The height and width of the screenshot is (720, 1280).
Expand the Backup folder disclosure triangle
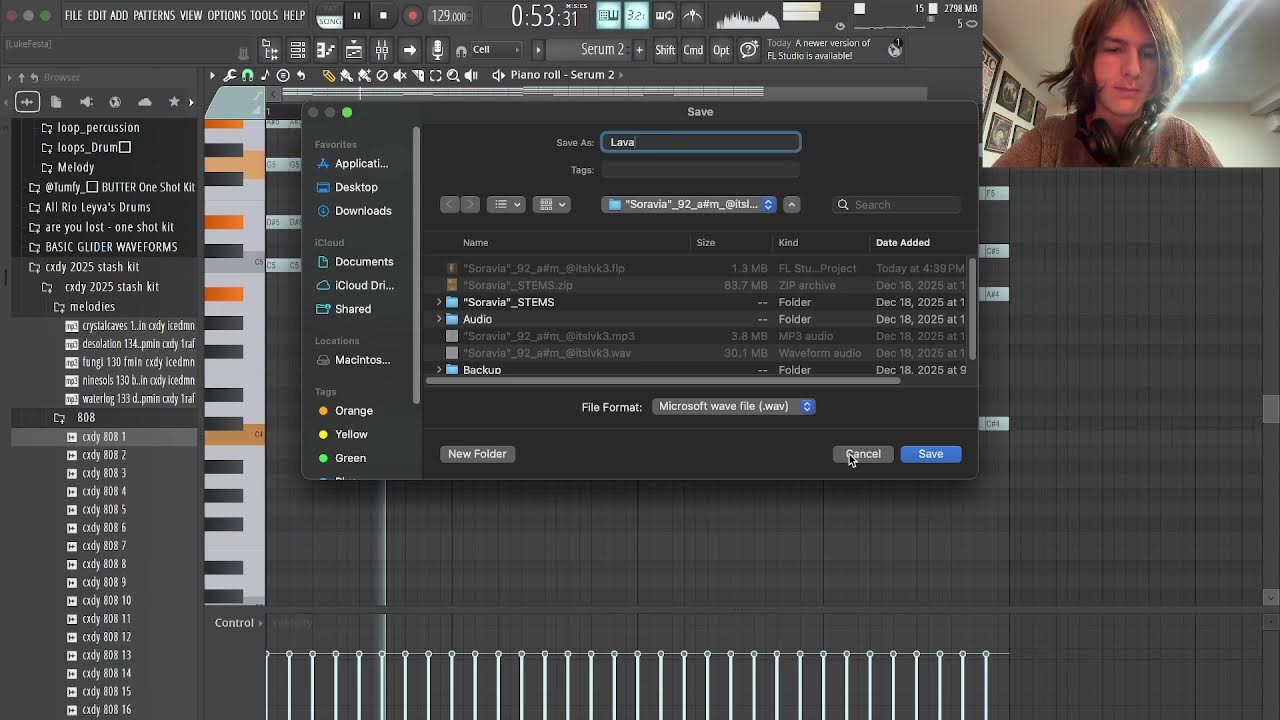point(439,370)
